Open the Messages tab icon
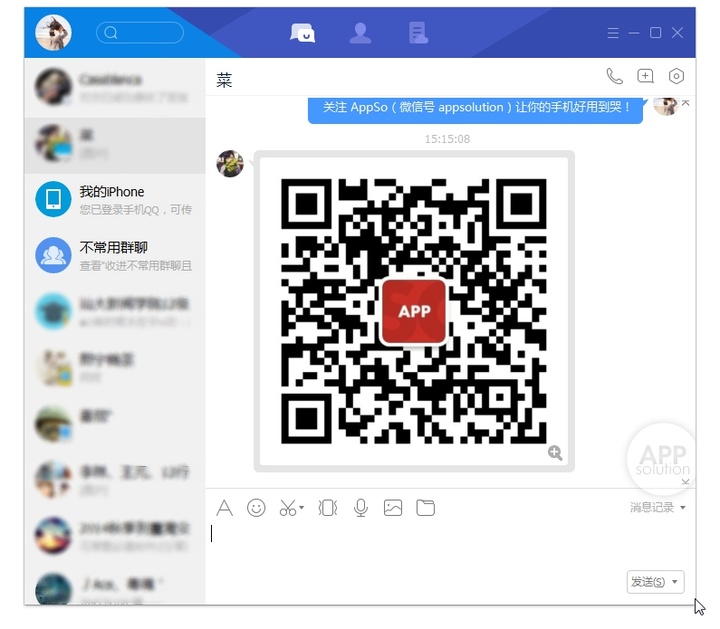This screenshot has height=629, width=720. pyautogui.click(x=303, y=33)
